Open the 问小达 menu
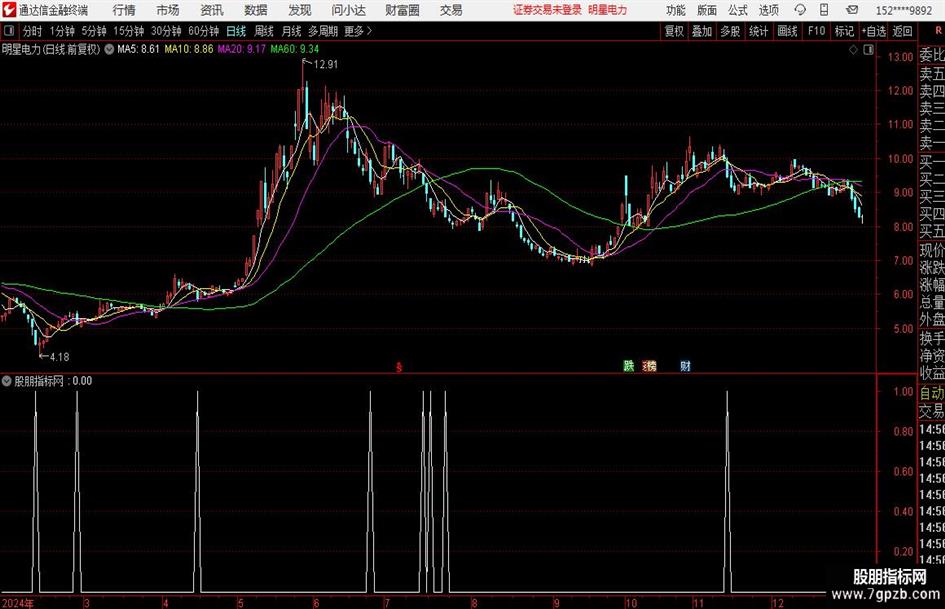This screenshot has width=945, height=609. coord(348,10)
